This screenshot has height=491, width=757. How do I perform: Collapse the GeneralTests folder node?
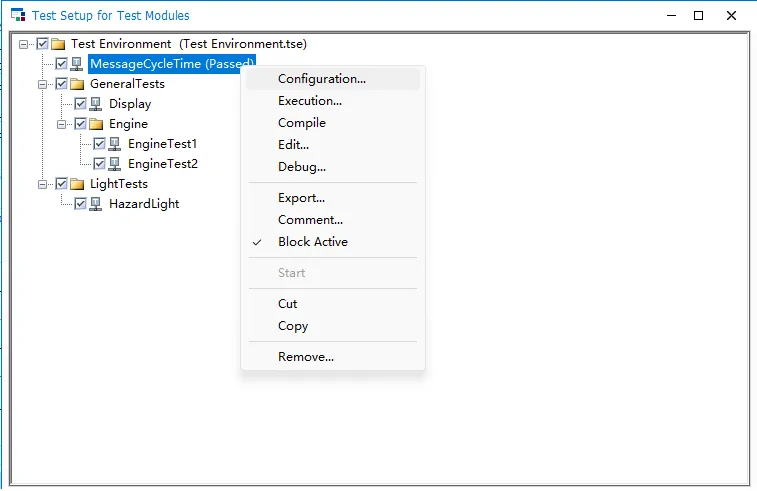tap(42, 84)
